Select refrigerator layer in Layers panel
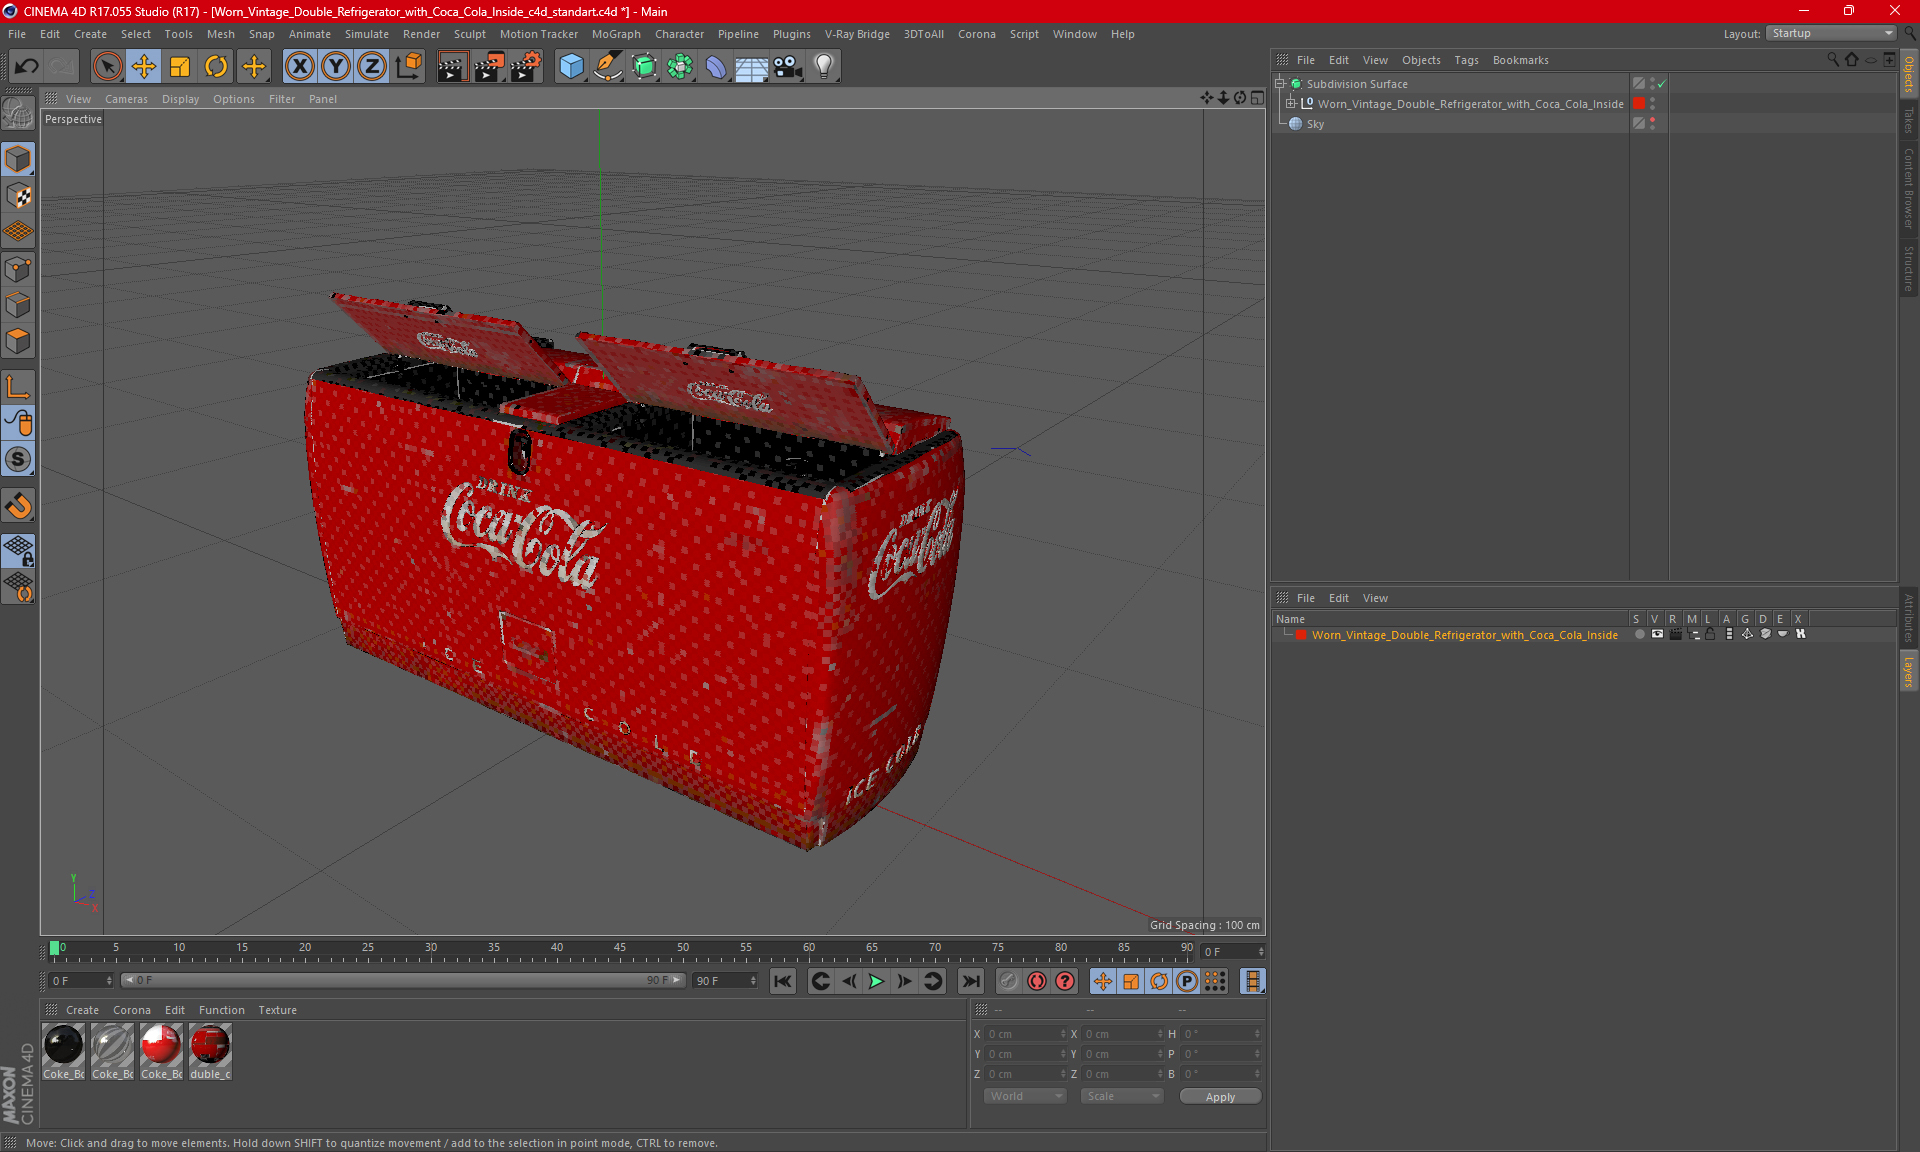The height and width of the screenshot is (1152, 1920). 1464,635
